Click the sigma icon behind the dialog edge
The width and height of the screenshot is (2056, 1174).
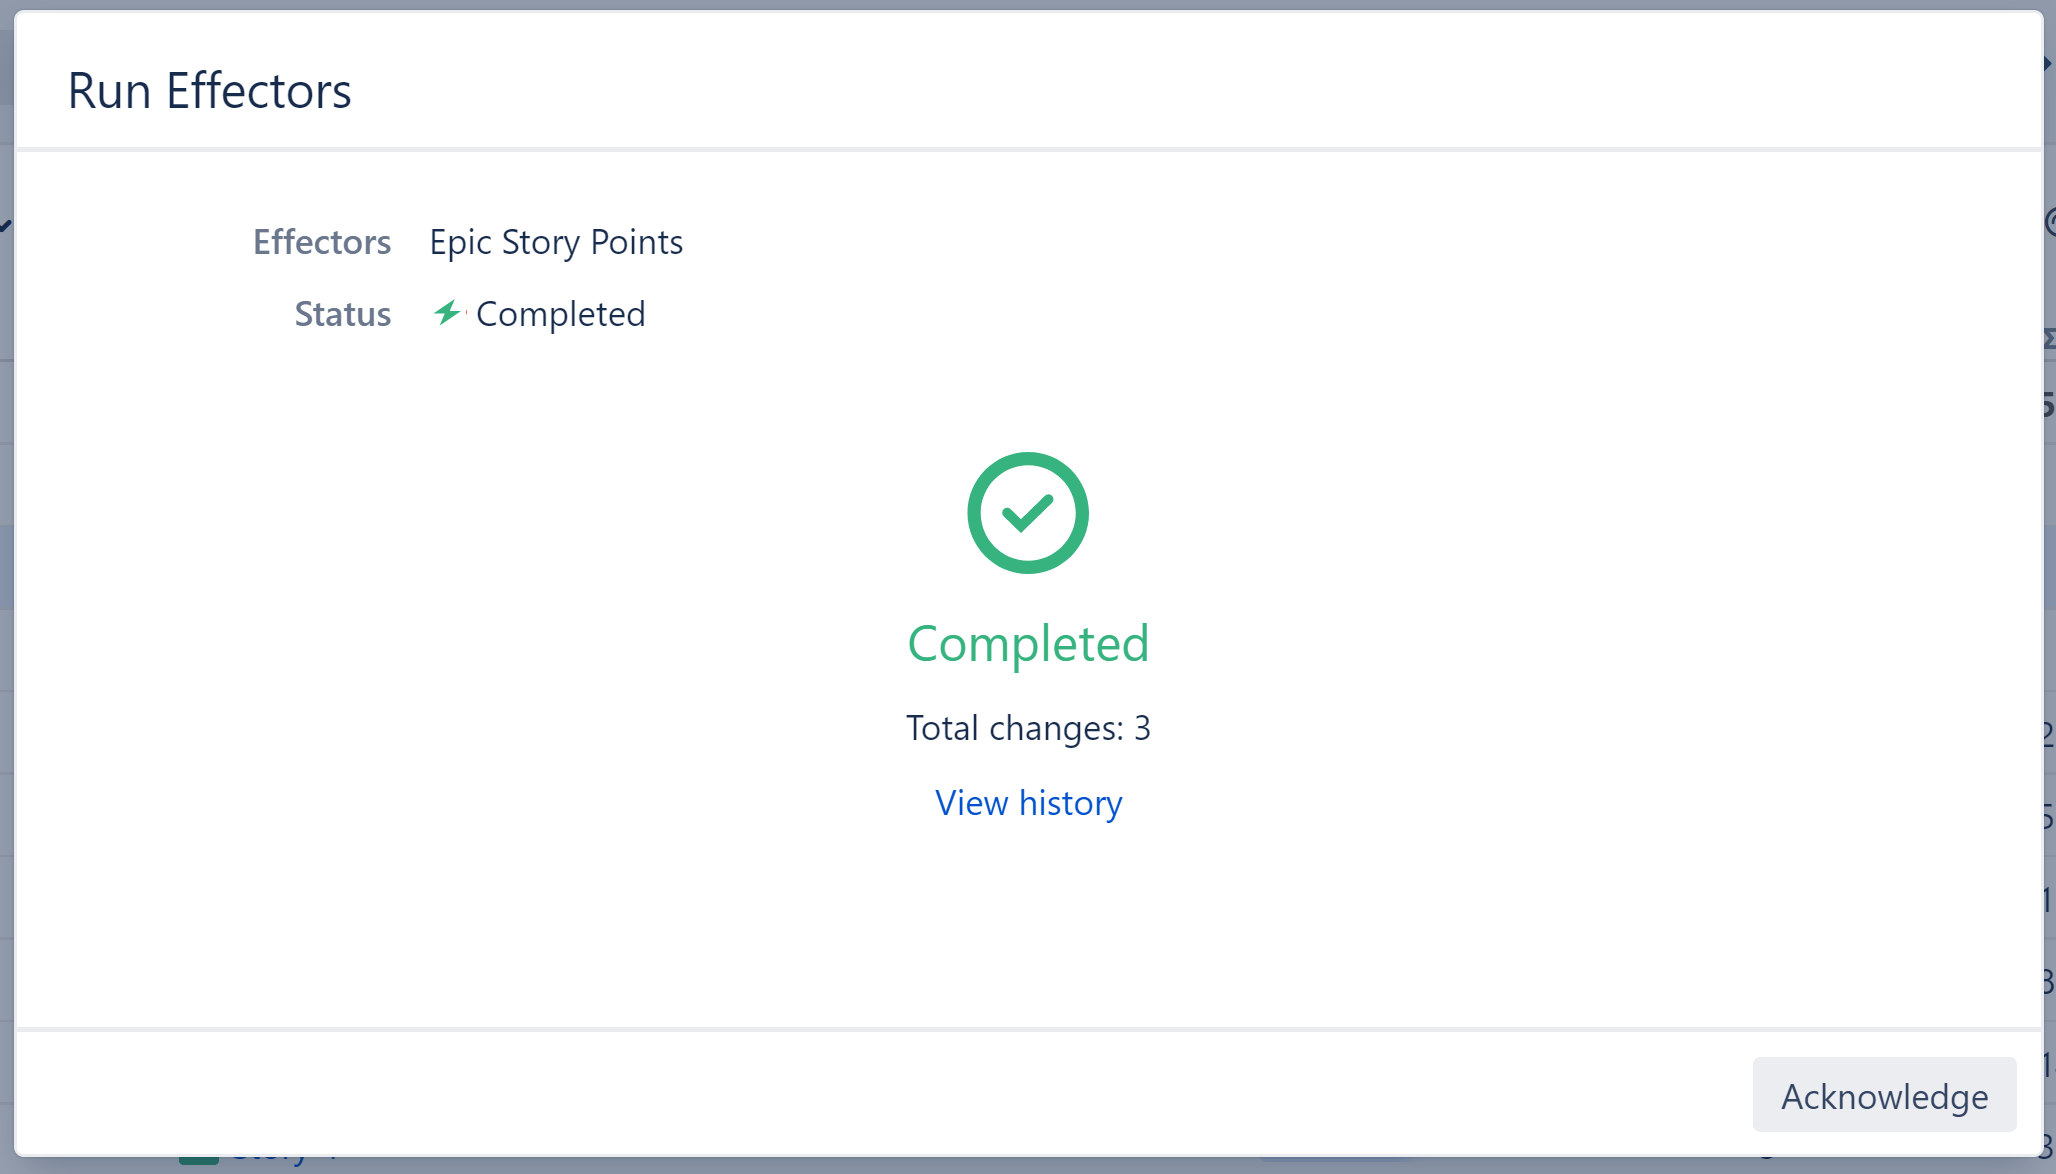(x=2049, y=339)
